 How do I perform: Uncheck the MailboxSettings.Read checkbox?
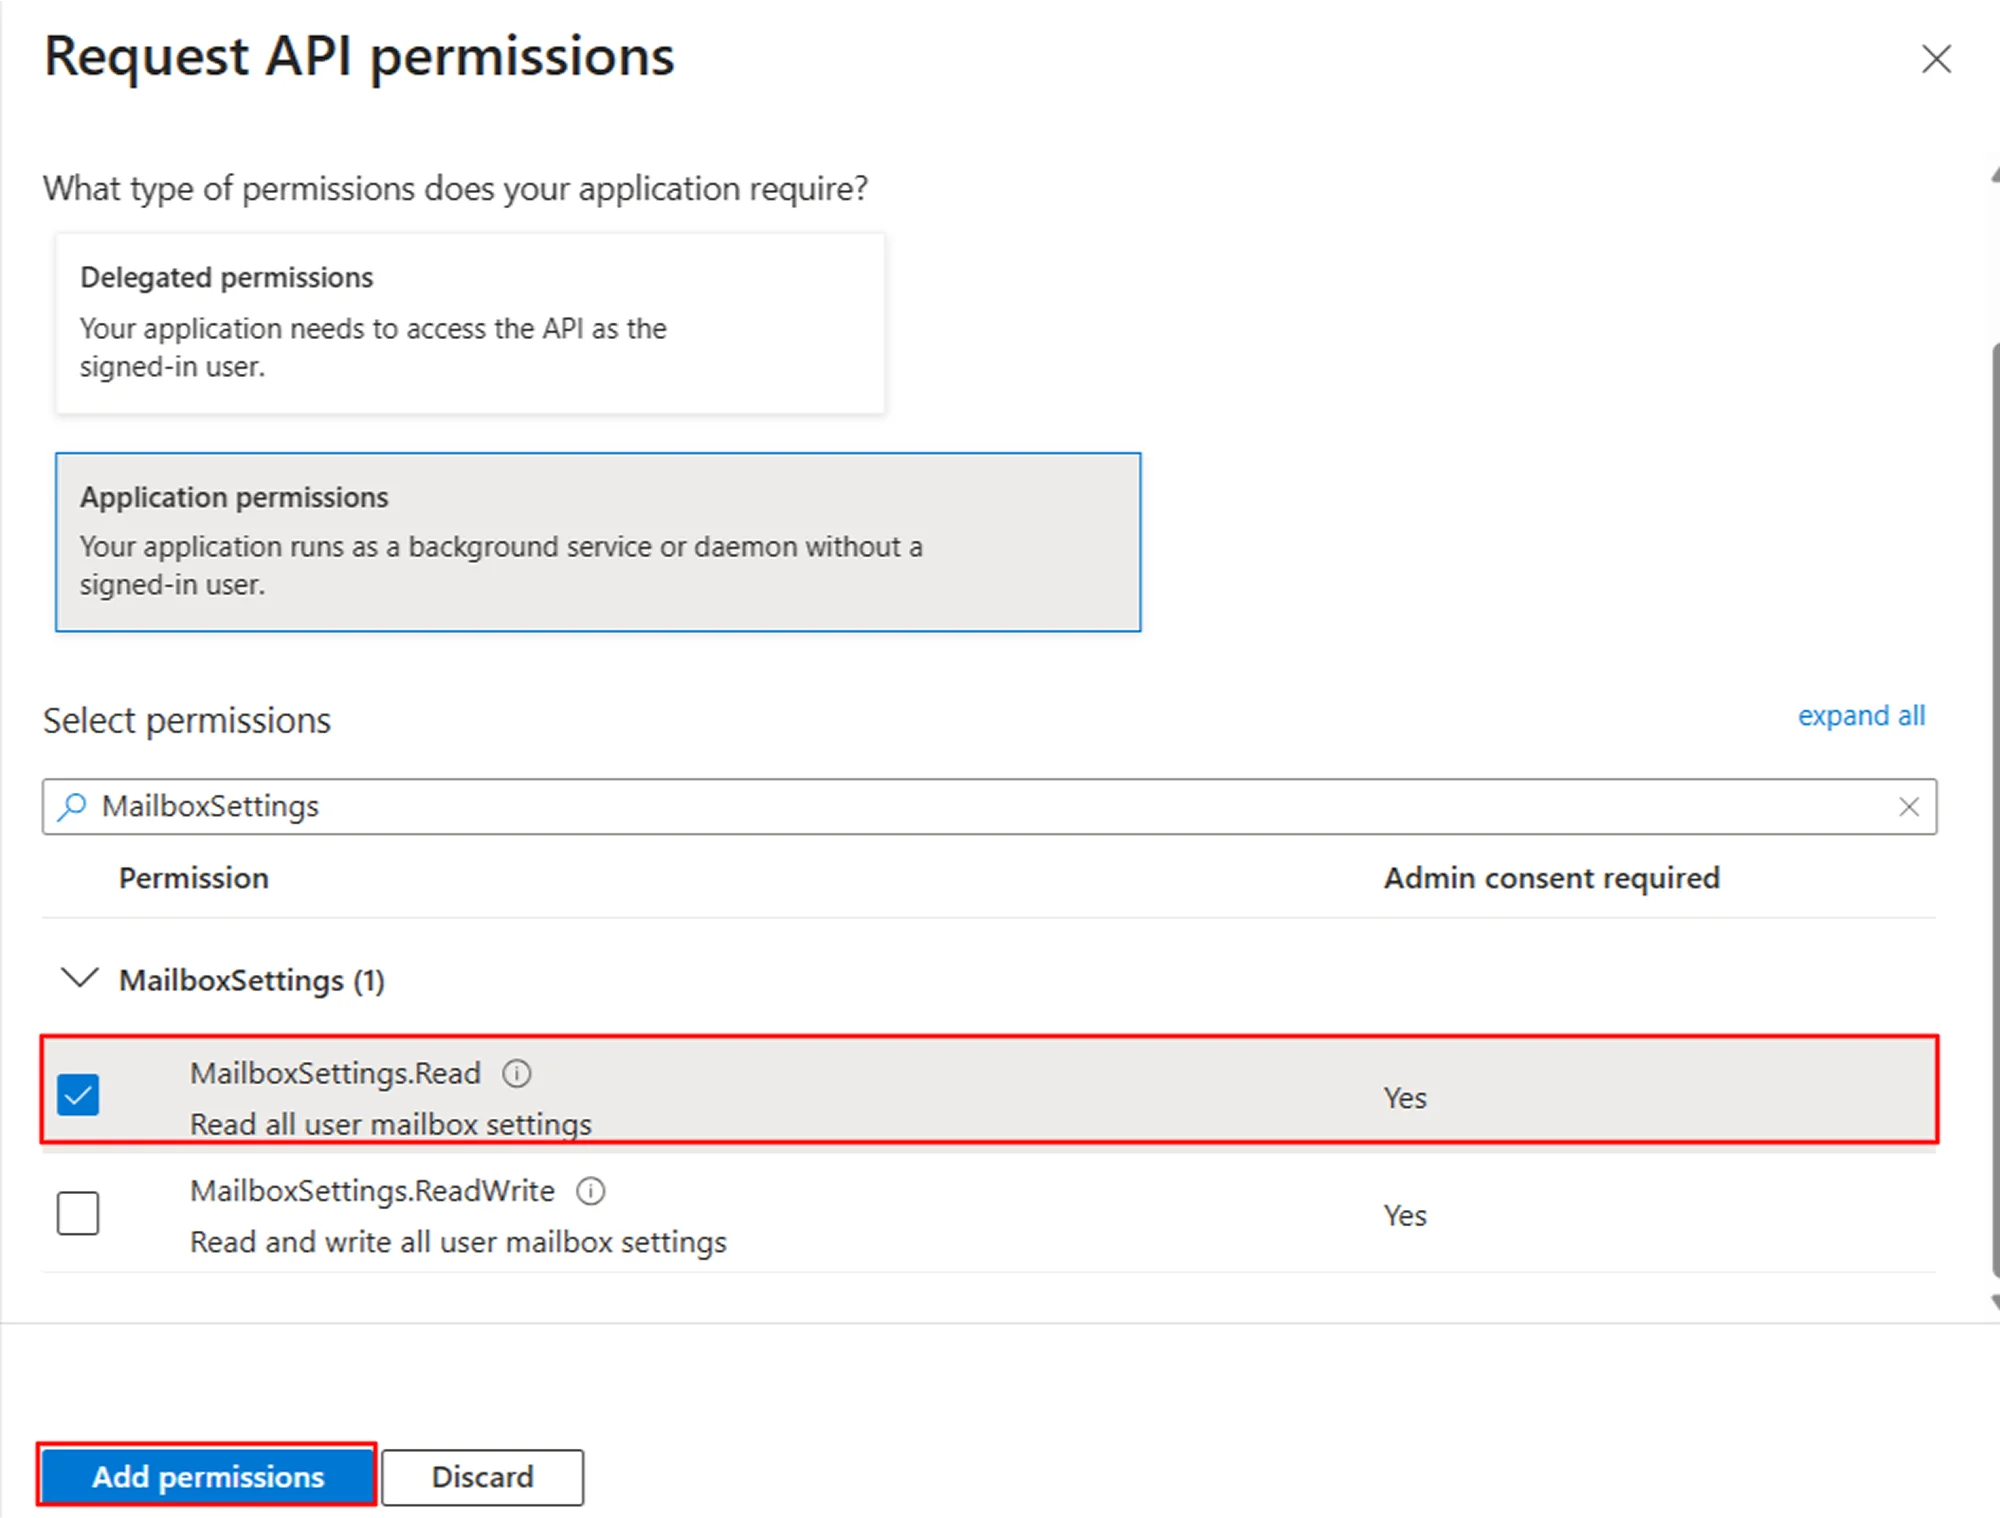point(78,1094)
